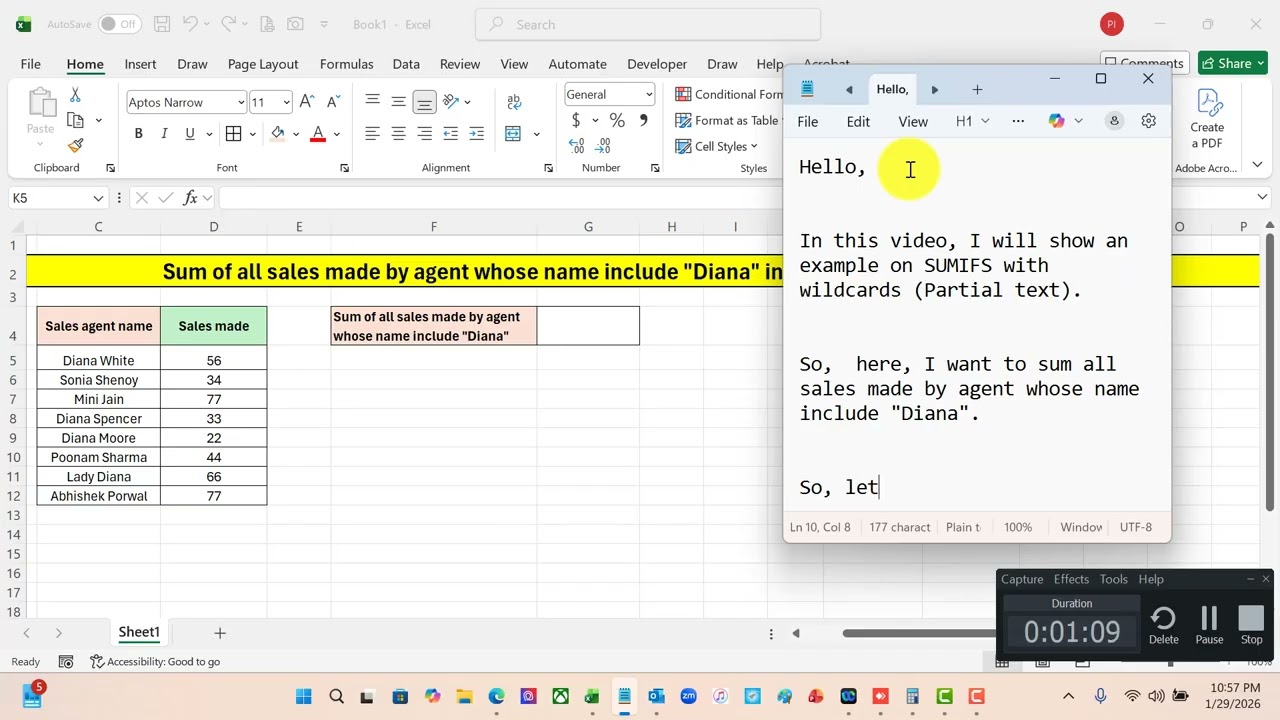1280x720 pixels.
Task: Open the Cell Styles dropdown
Action: (717, 146)
